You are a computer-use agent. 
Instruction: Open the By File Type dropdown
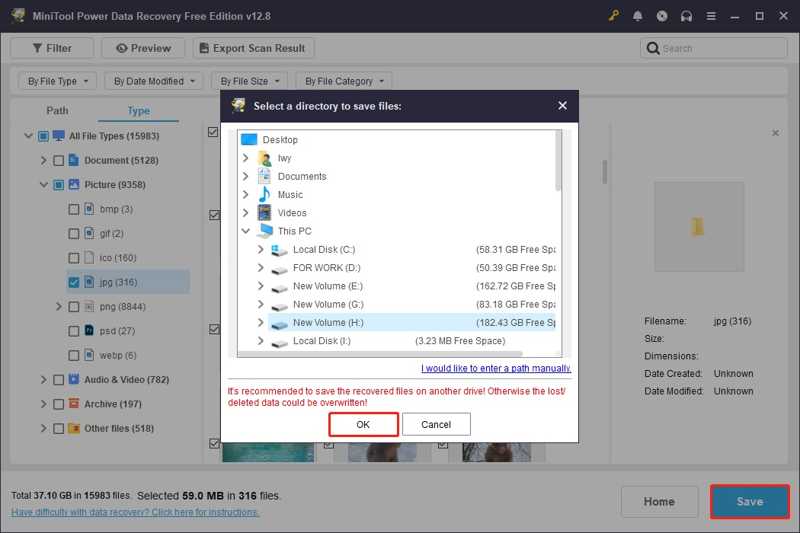58,81
